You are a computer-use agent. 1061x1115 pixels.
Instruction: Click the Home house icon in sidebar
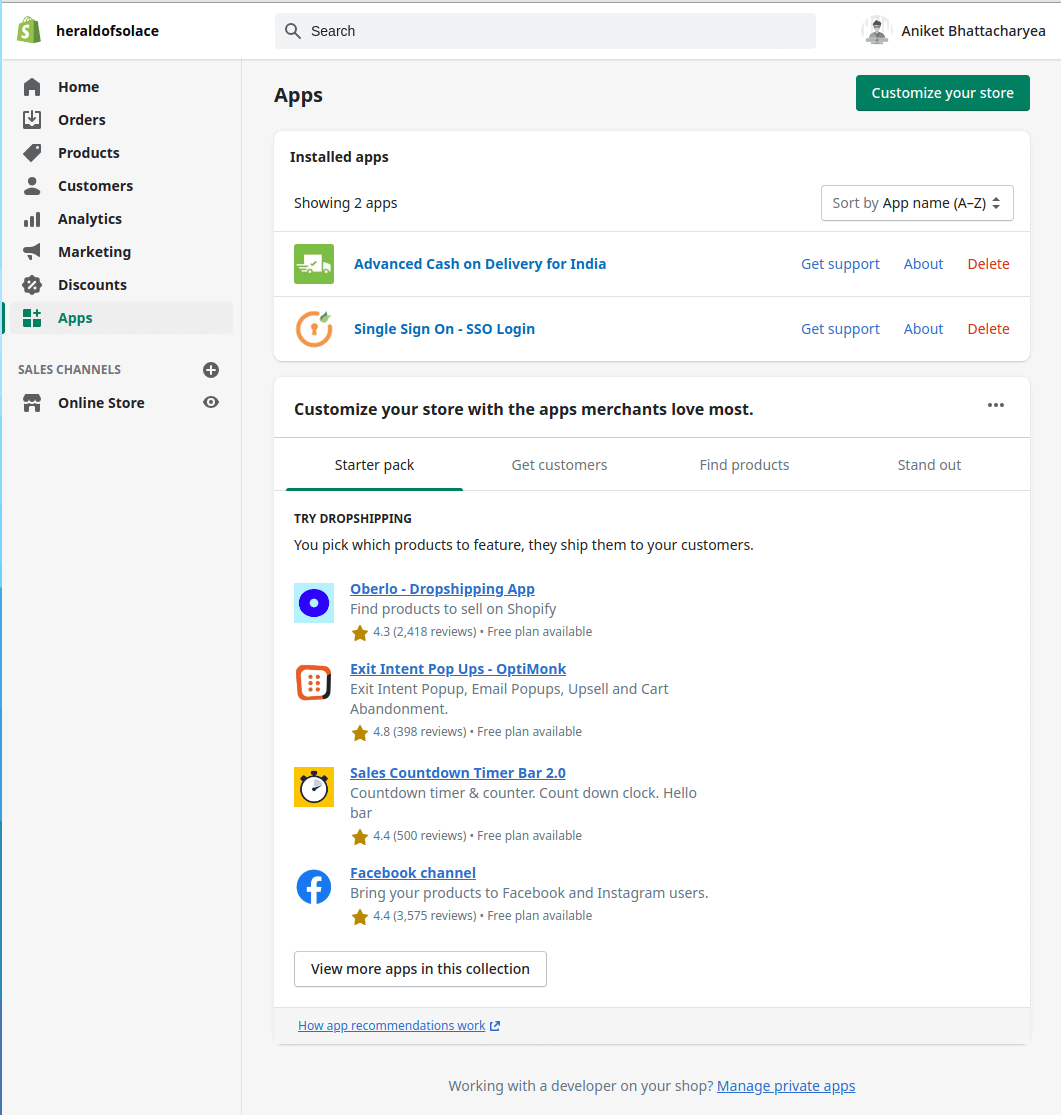pos(32,87)
